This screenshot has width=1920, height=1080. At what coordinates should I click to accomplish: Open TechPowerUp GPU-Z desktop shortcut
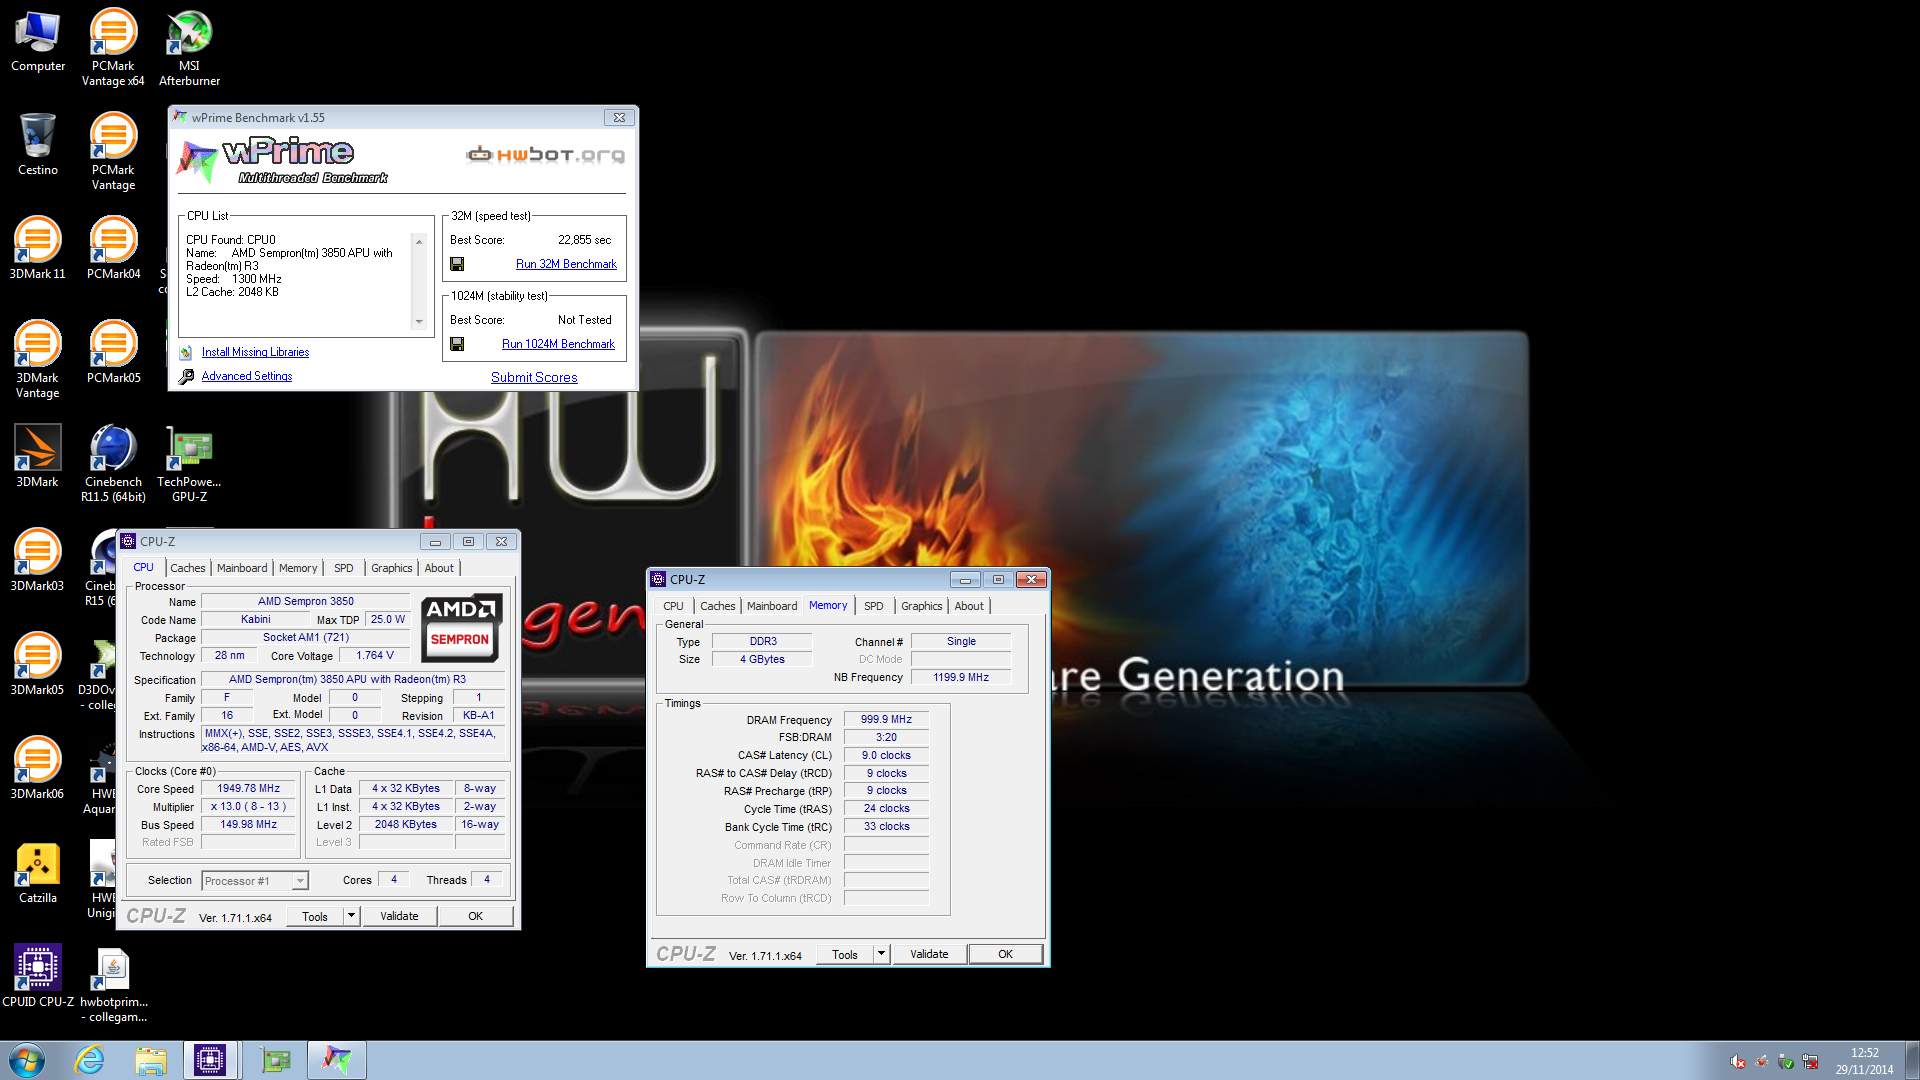189,464
